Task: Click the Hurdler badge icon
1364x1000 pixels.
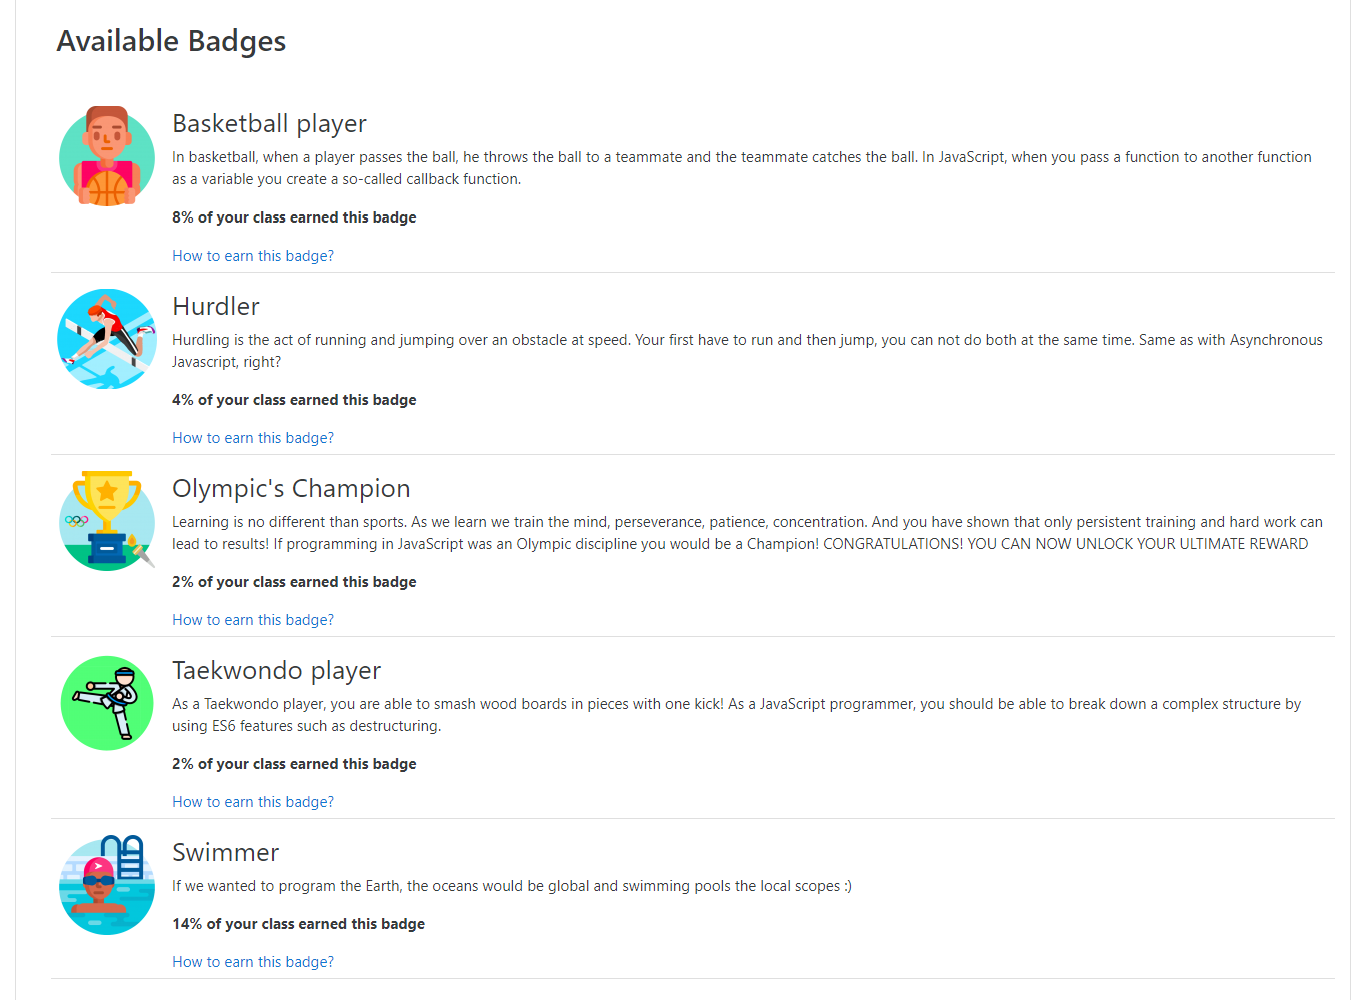Action: pos(107,339)
